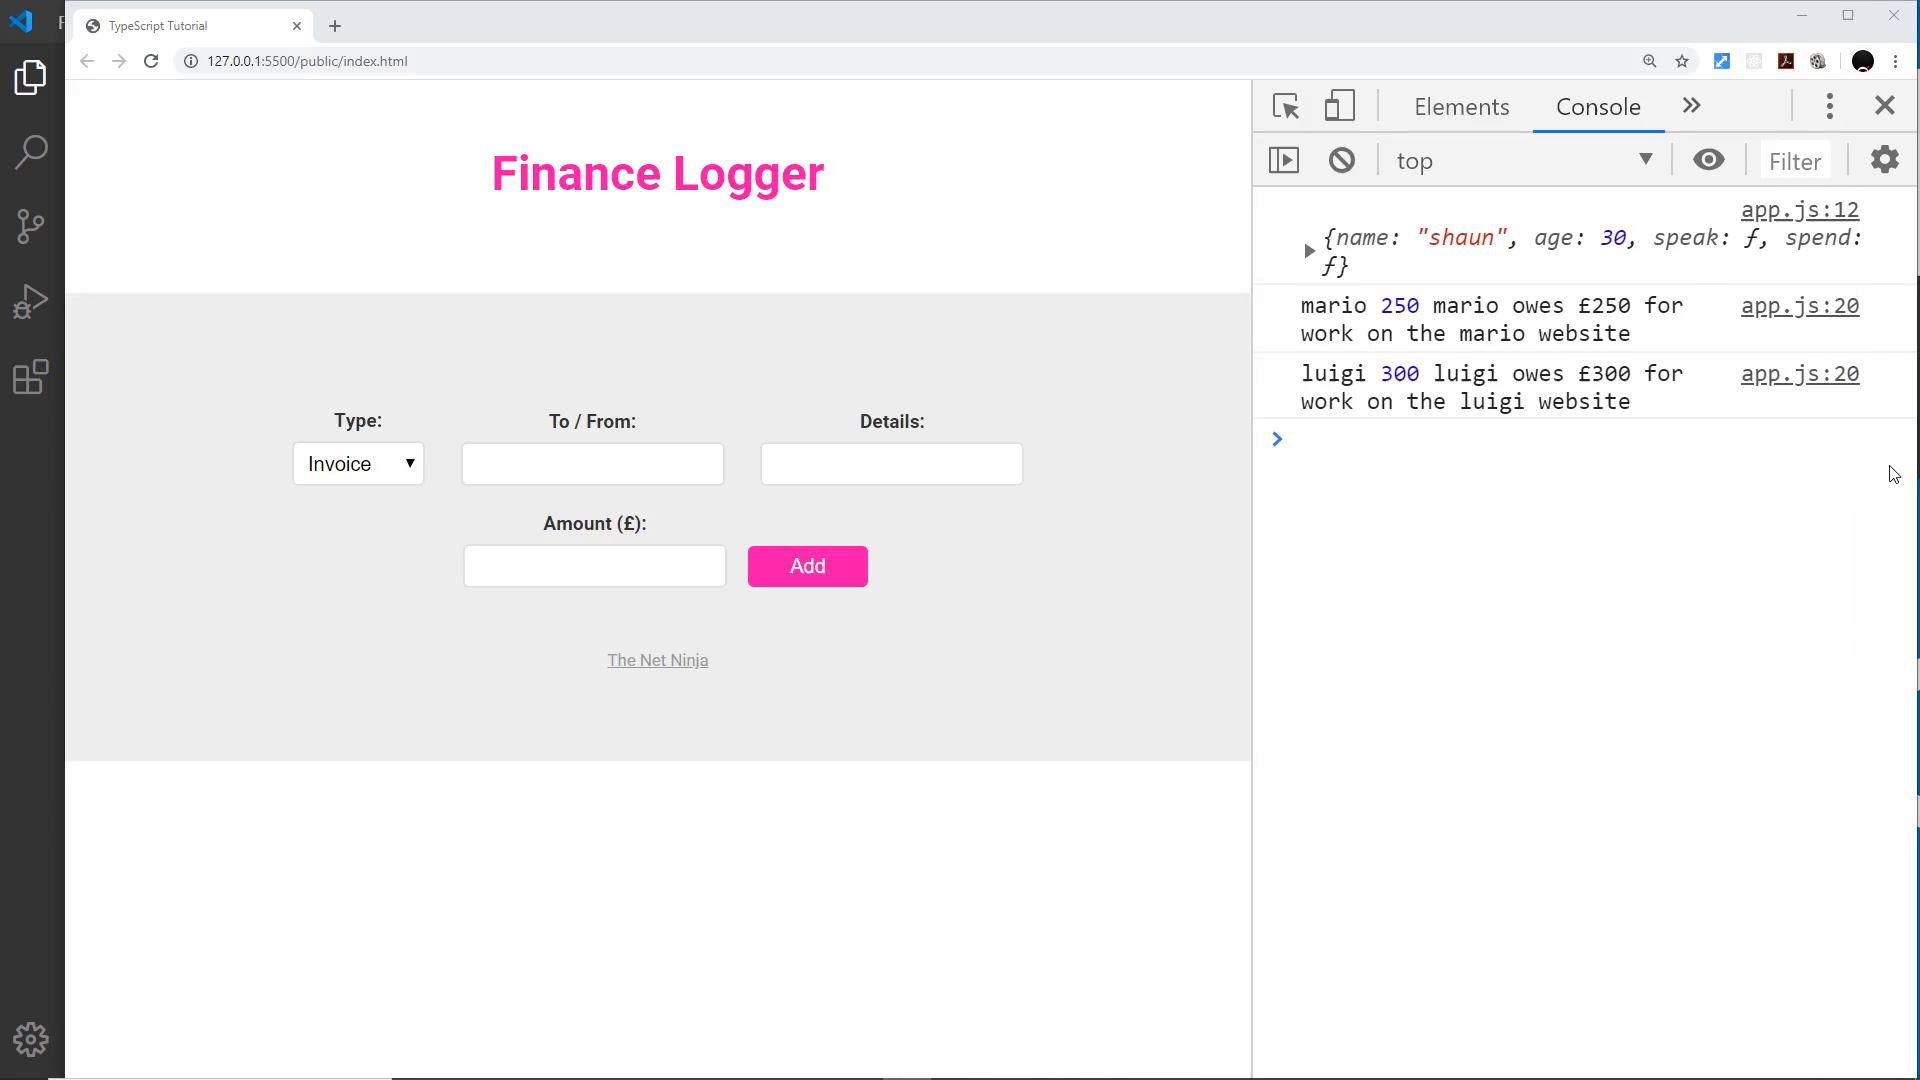The width and height of the screenshot is (1920, 1080).
Task: Switch to the Console tab
Action: tap(1598, 107)
